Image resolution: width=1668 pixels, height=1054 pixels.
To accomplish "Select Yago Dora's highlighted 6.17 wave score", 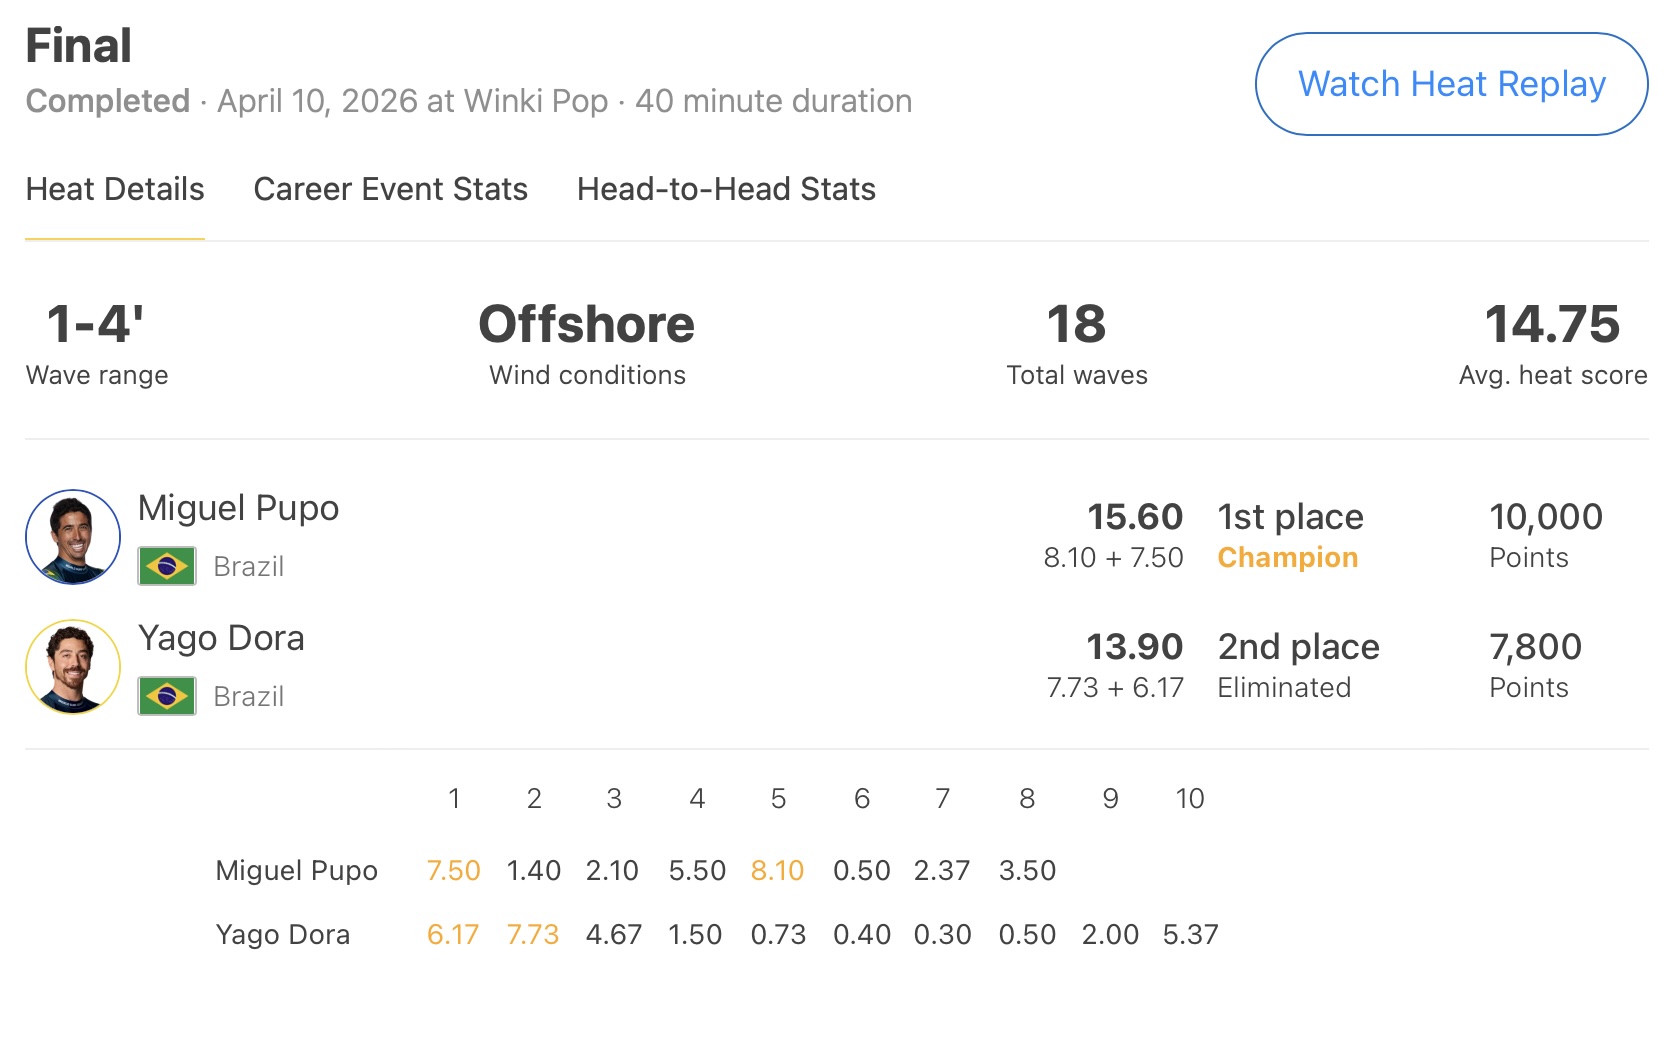I will pyautogui.click(x=452, y=935).
